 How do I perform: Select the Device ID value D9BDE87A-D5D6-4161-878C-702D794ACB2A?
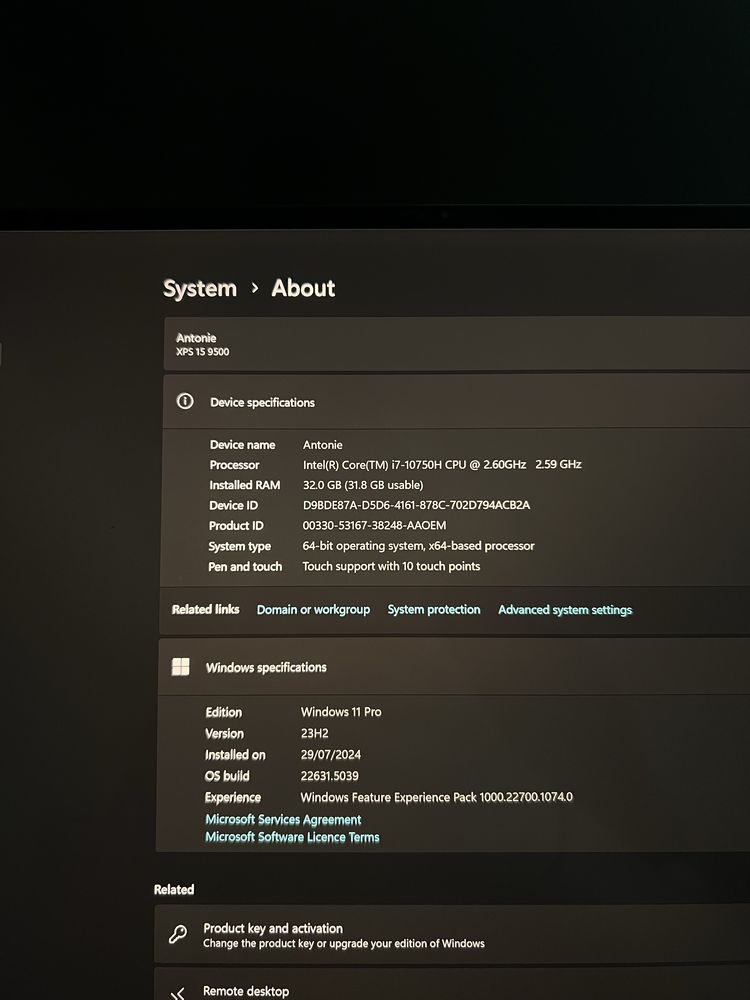tap(416, 505)
